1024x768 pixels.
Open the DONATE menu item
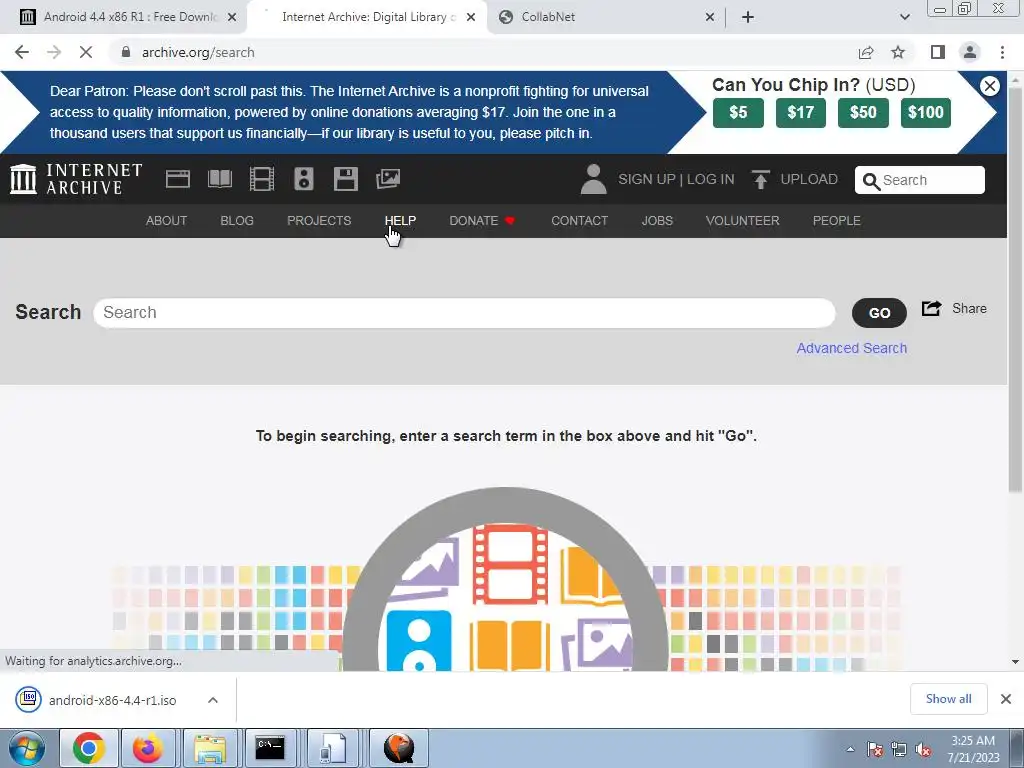[x=482, y=221]
